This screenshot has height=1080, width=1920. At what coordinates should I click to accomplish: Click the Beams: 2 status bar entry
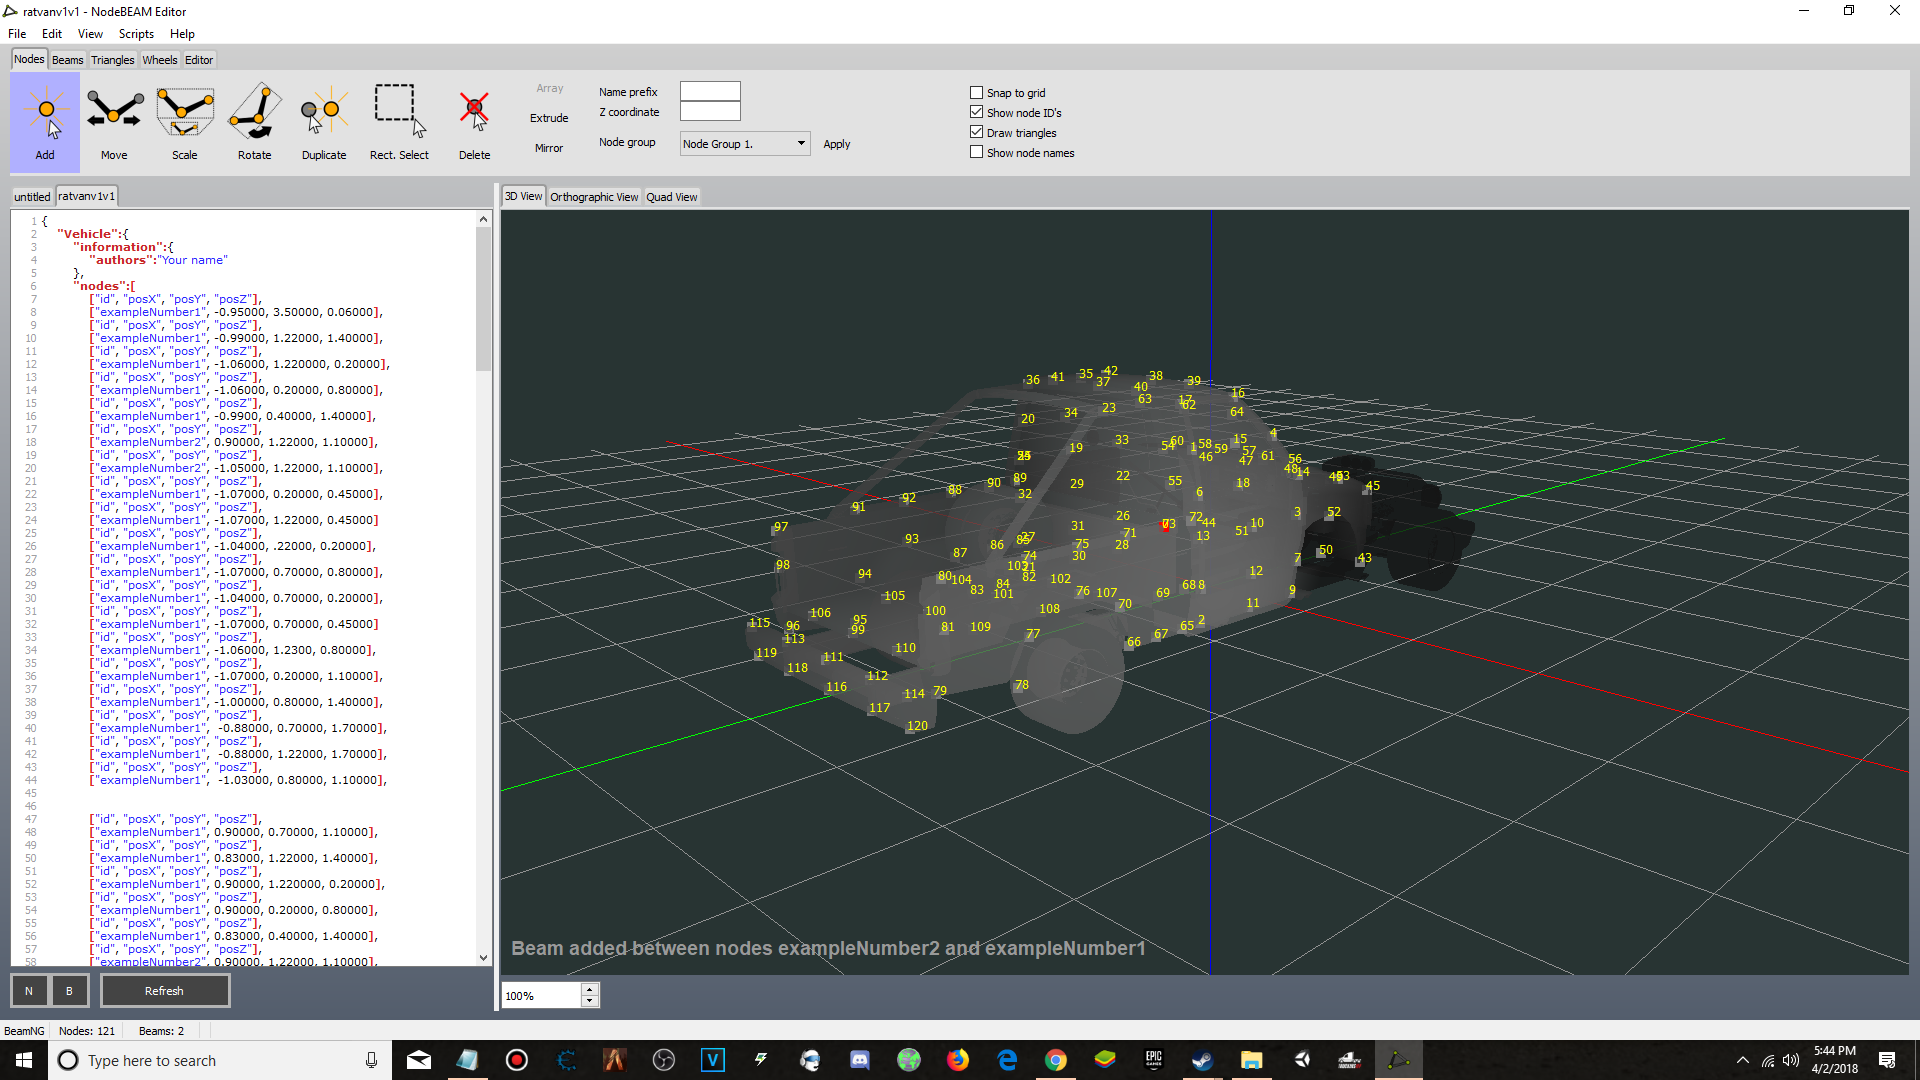[x=161, y=1031]
